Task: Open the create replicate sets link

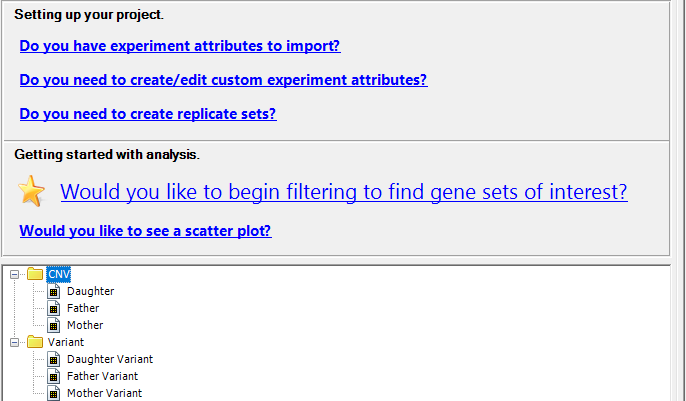Action: click(x=148, y=114)
